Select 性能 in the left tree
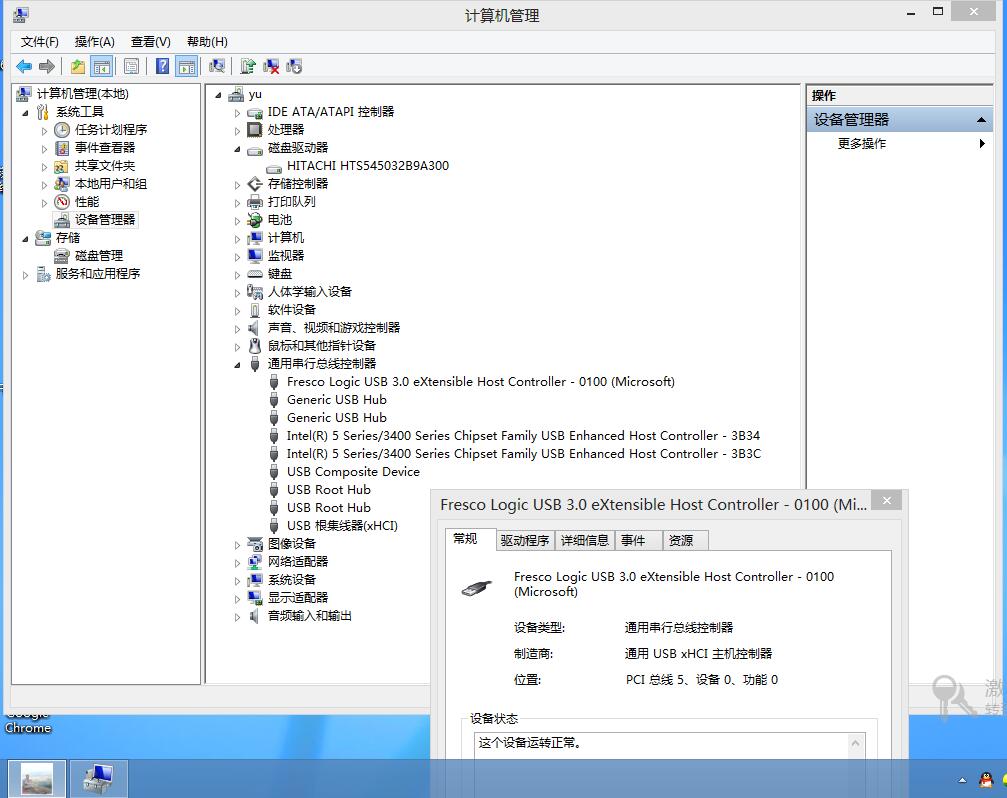The width and height of the screenshot is (1007, 798). pos(87,202)
